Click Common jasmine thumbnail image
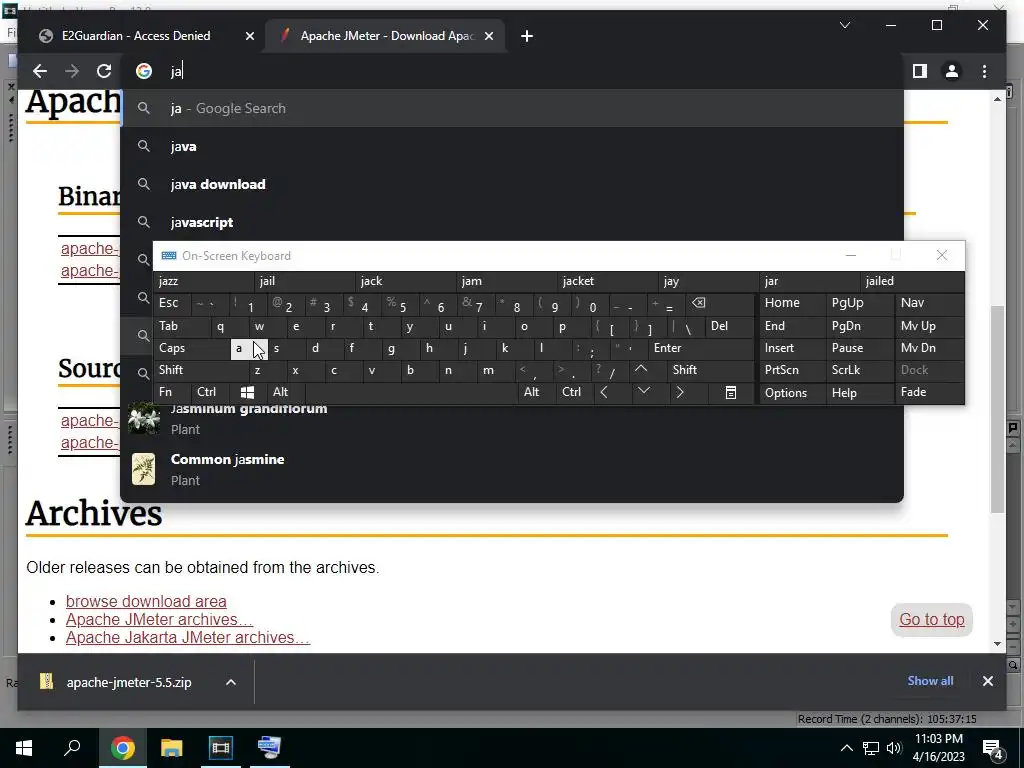The width and height of the screenshot is (1024, 768). point(144,469)
